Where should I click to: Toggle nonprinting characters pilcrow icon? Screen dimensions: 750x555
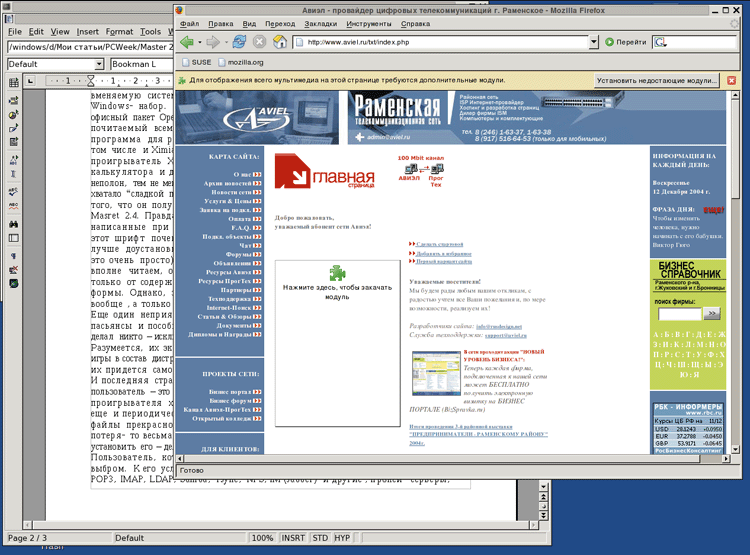pyautogui.click(x=14, y=256)
